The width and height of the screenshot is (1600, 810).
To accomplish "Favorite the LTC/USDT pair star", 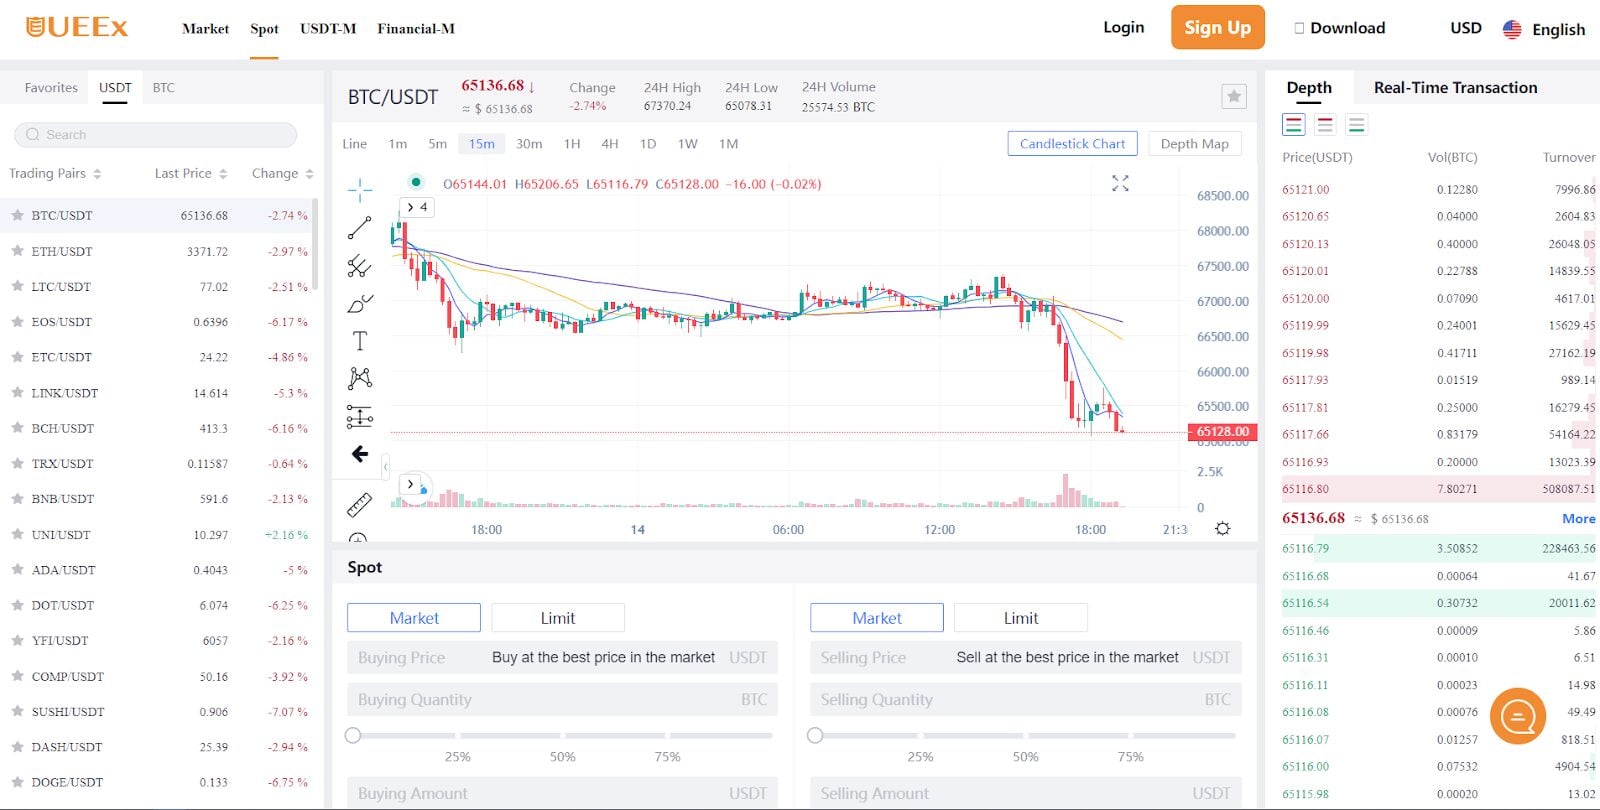I will [x=17, y=286].
